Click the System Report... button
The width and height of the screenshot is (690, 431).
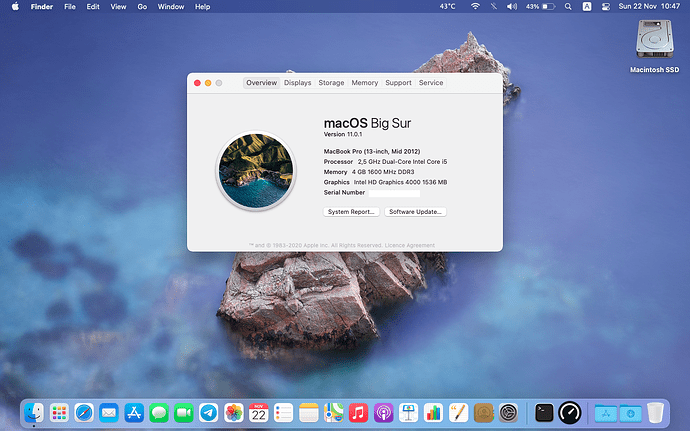351,212
